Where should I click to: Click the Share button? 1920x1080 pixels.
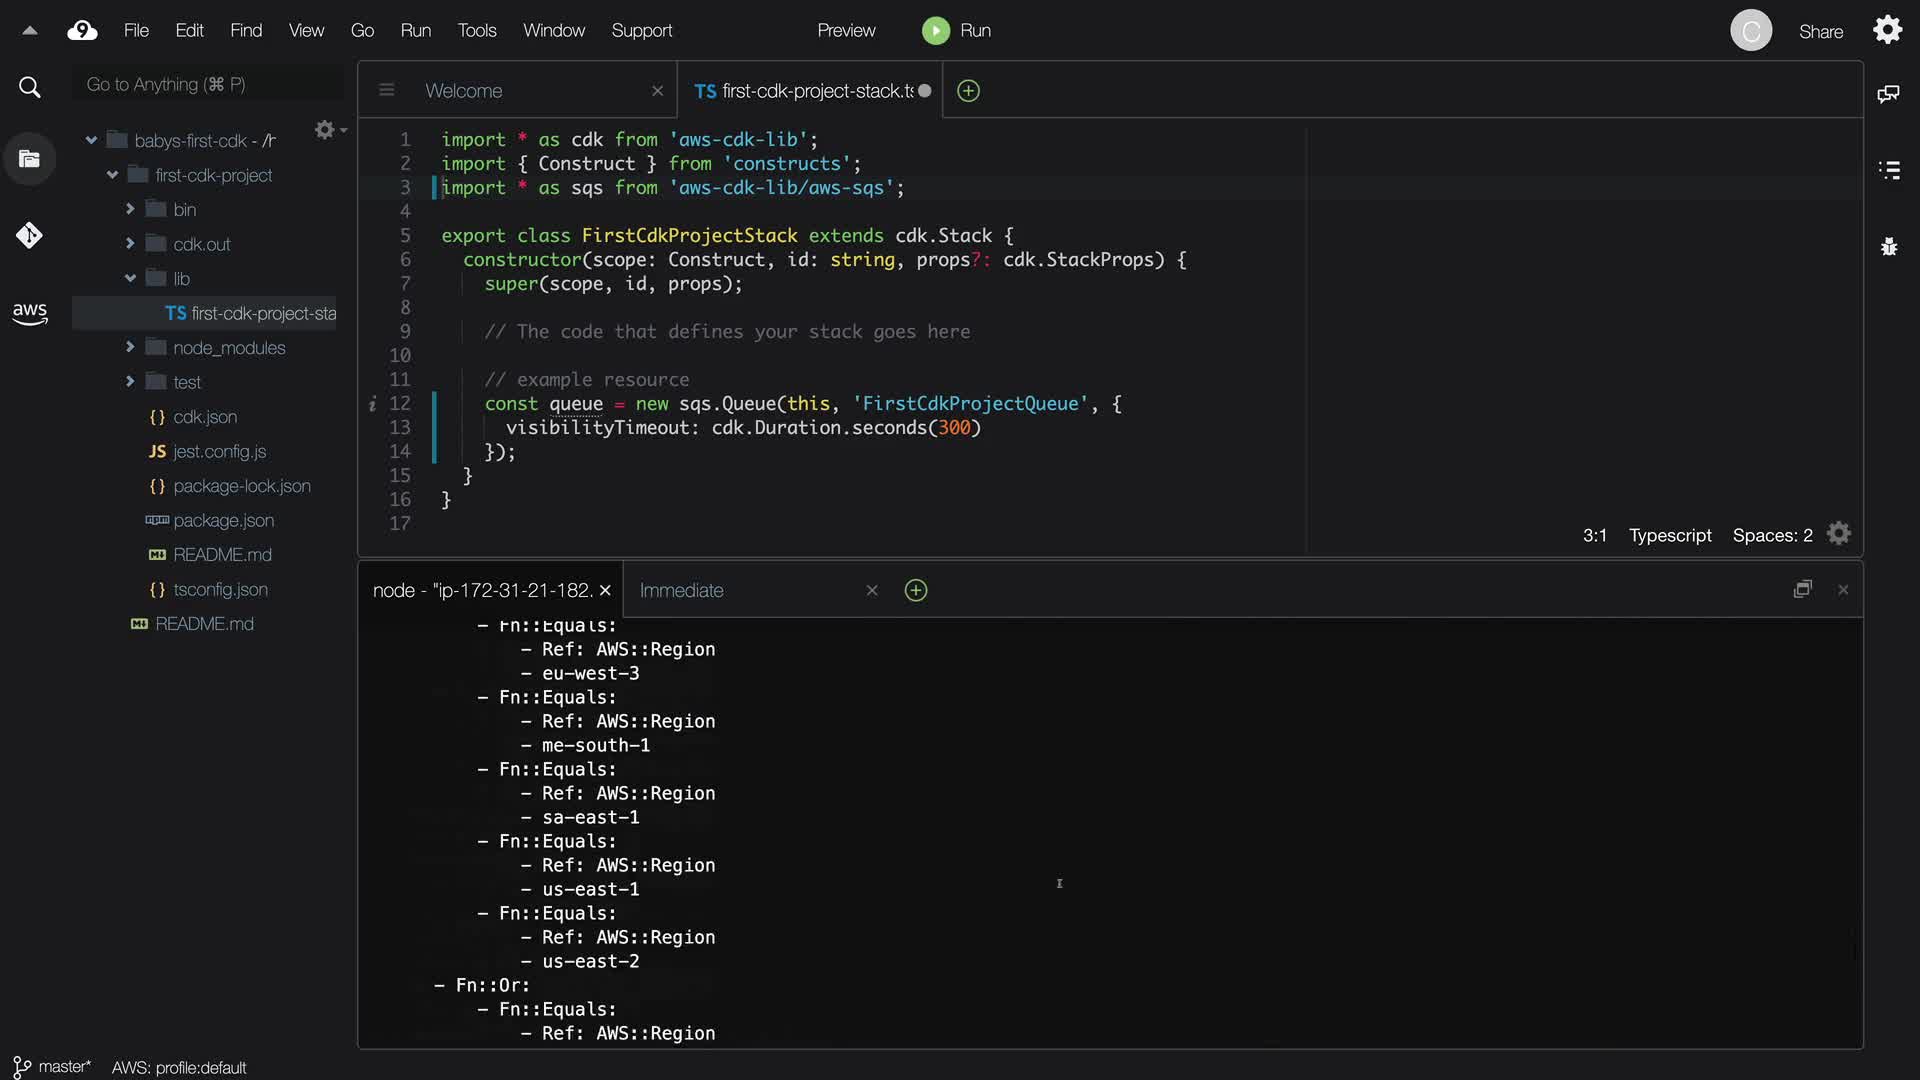[1820, 32]
